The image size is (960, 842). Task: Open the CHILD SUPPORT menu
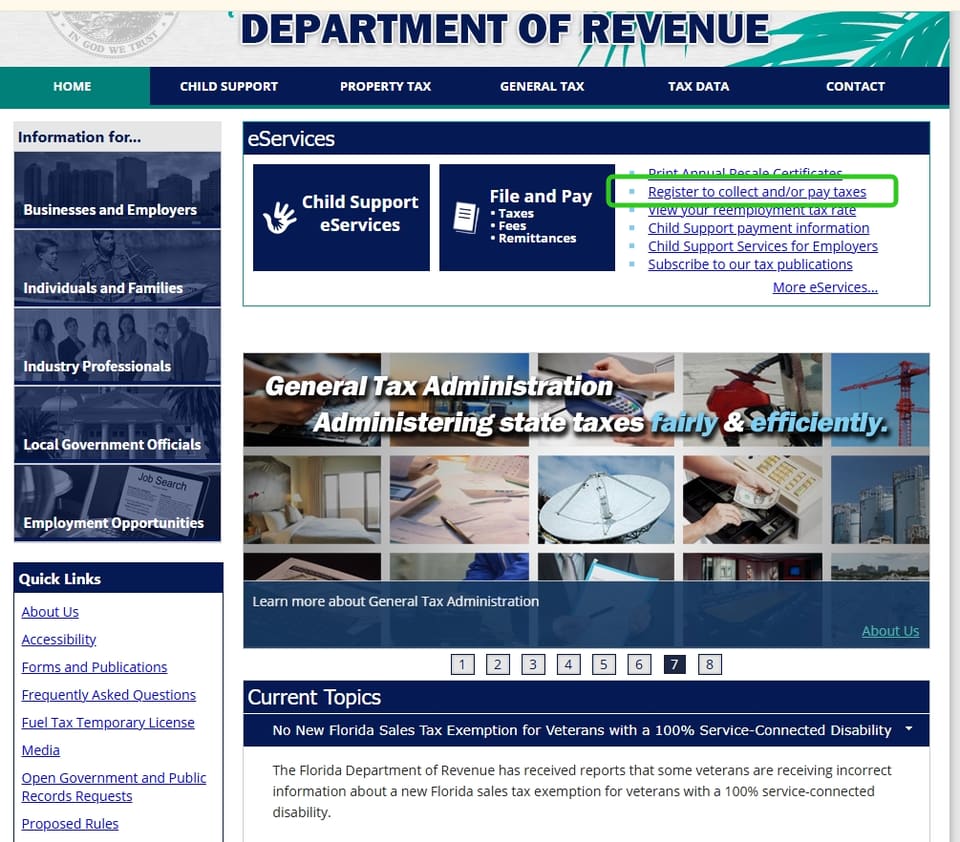click(x=228, y=86)
